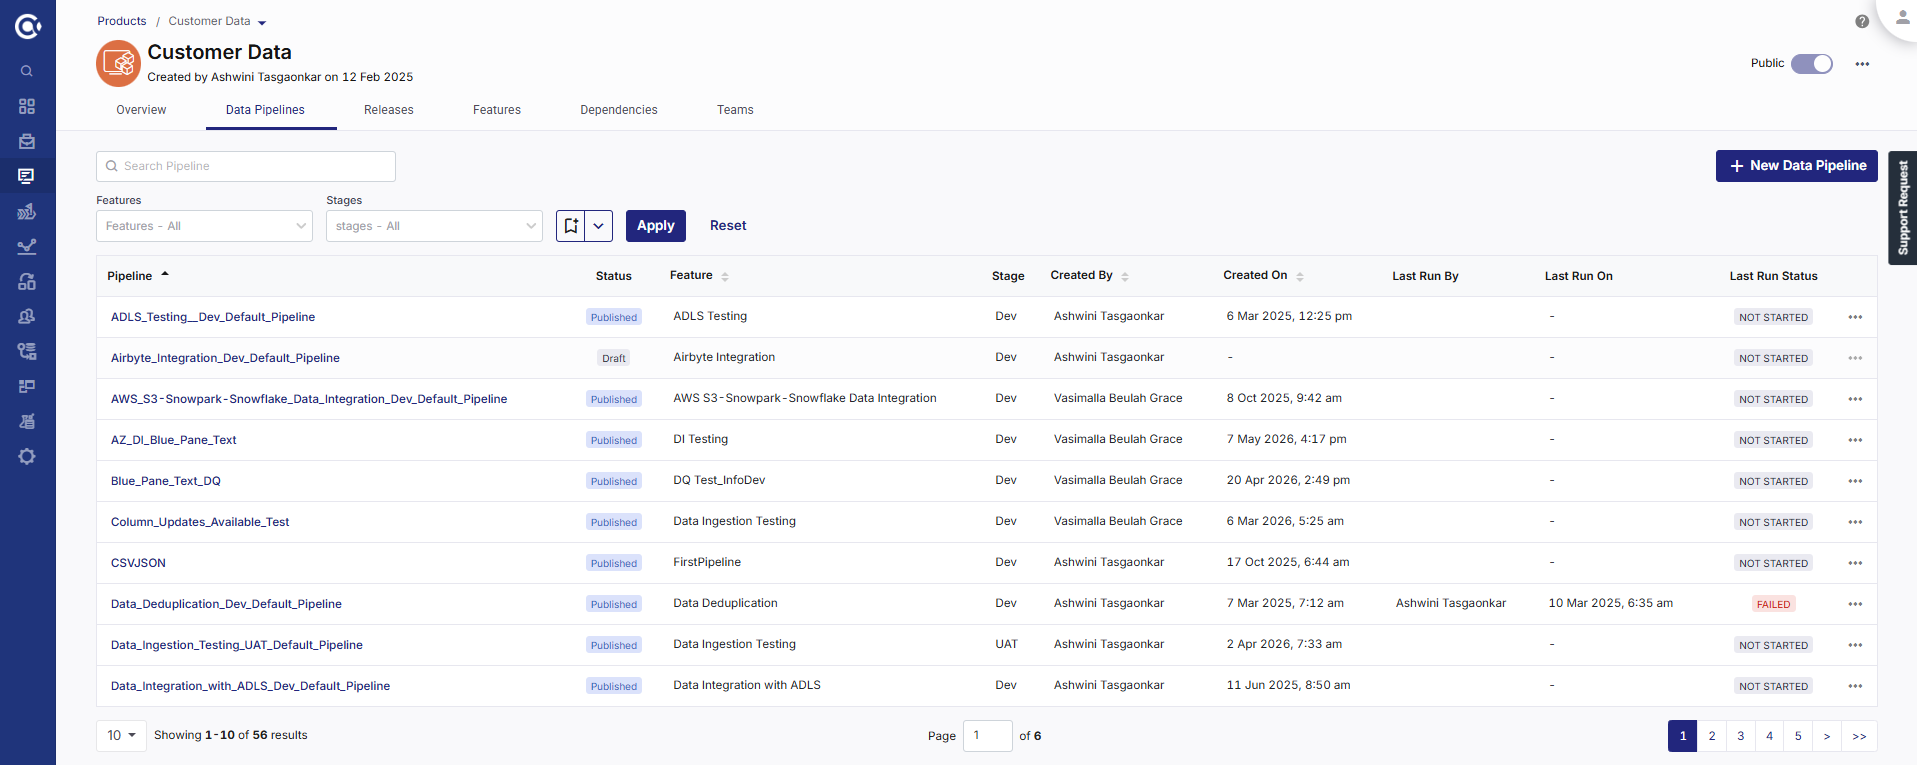Screen dimensions: 1917x765
Task: Open row actions for ADLS_Testing__Dev_Default_Pipeline
Action: [1855, 317]
